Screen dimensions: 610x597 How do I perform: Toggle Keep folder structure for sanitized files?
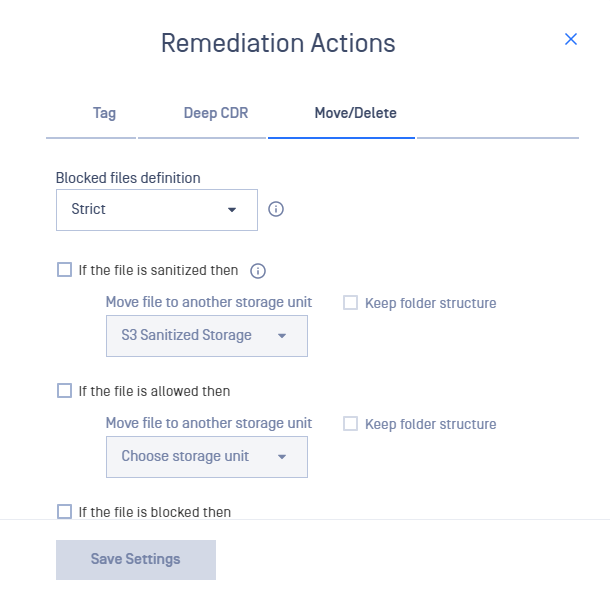(351, 303)
